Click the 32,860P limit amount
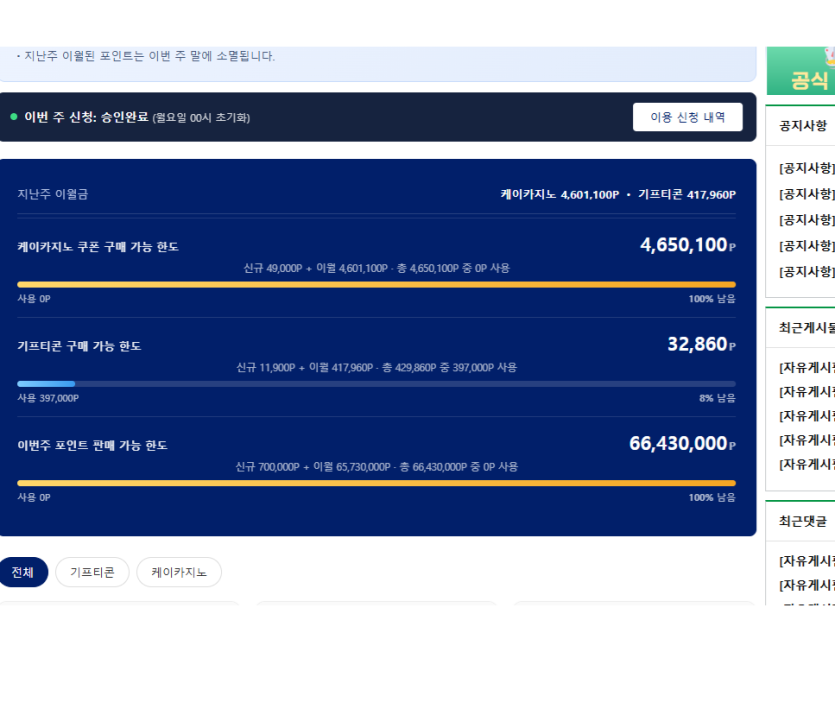 702,344
